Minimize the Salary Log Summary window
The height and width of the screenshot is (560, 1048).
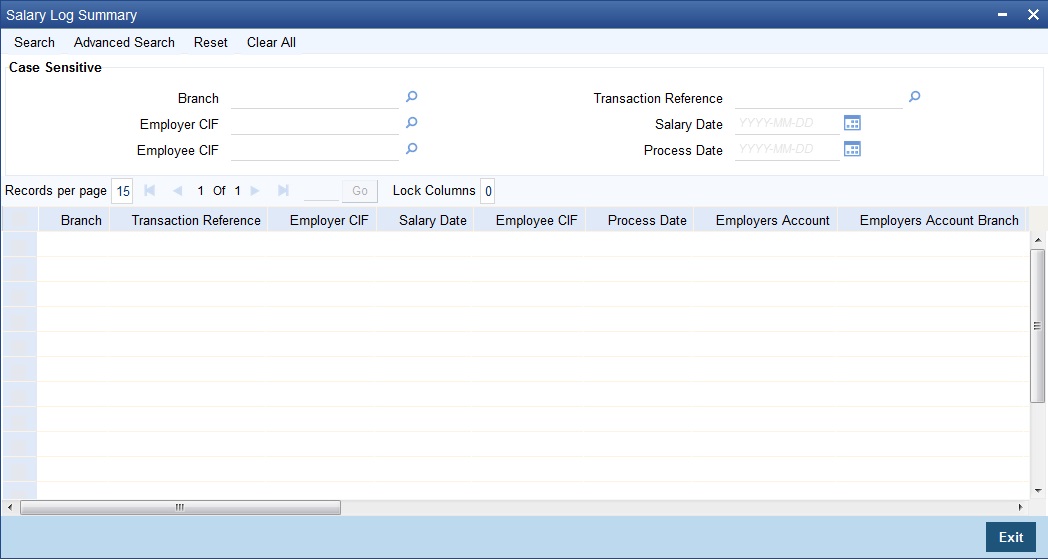(1003, 15)
